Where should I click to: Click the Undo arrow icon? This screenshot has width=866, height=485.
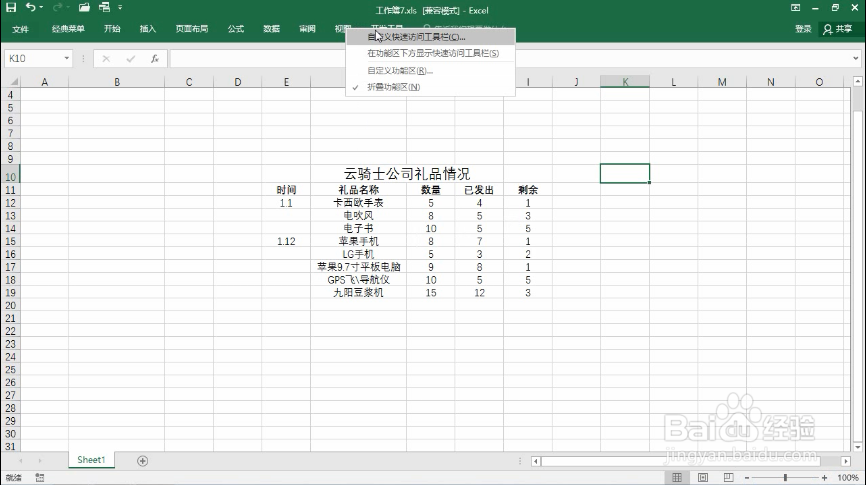pyautogui.click(x=31, y=7)
